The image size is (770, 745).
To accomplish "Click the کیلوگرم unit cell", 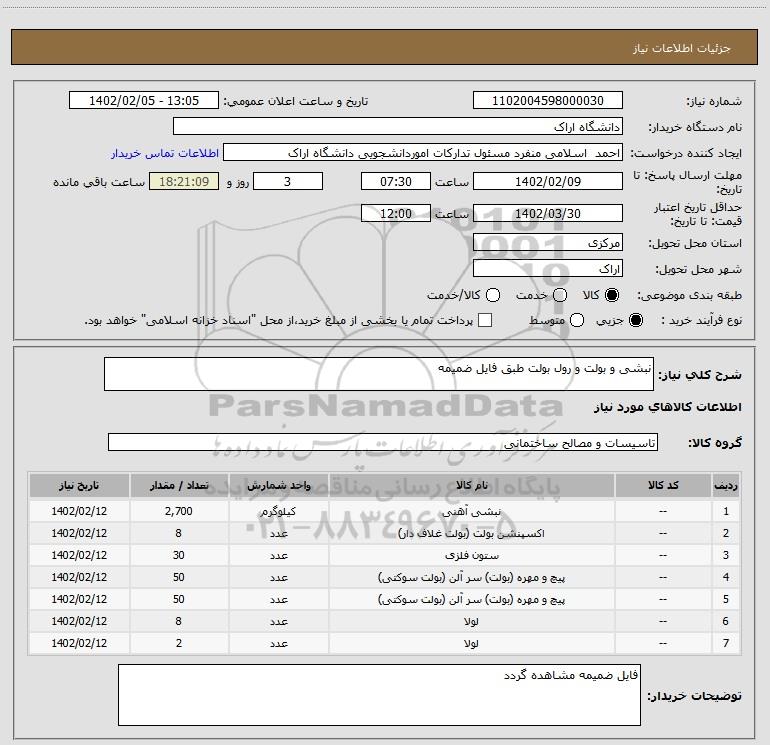I will coord(278,511).
